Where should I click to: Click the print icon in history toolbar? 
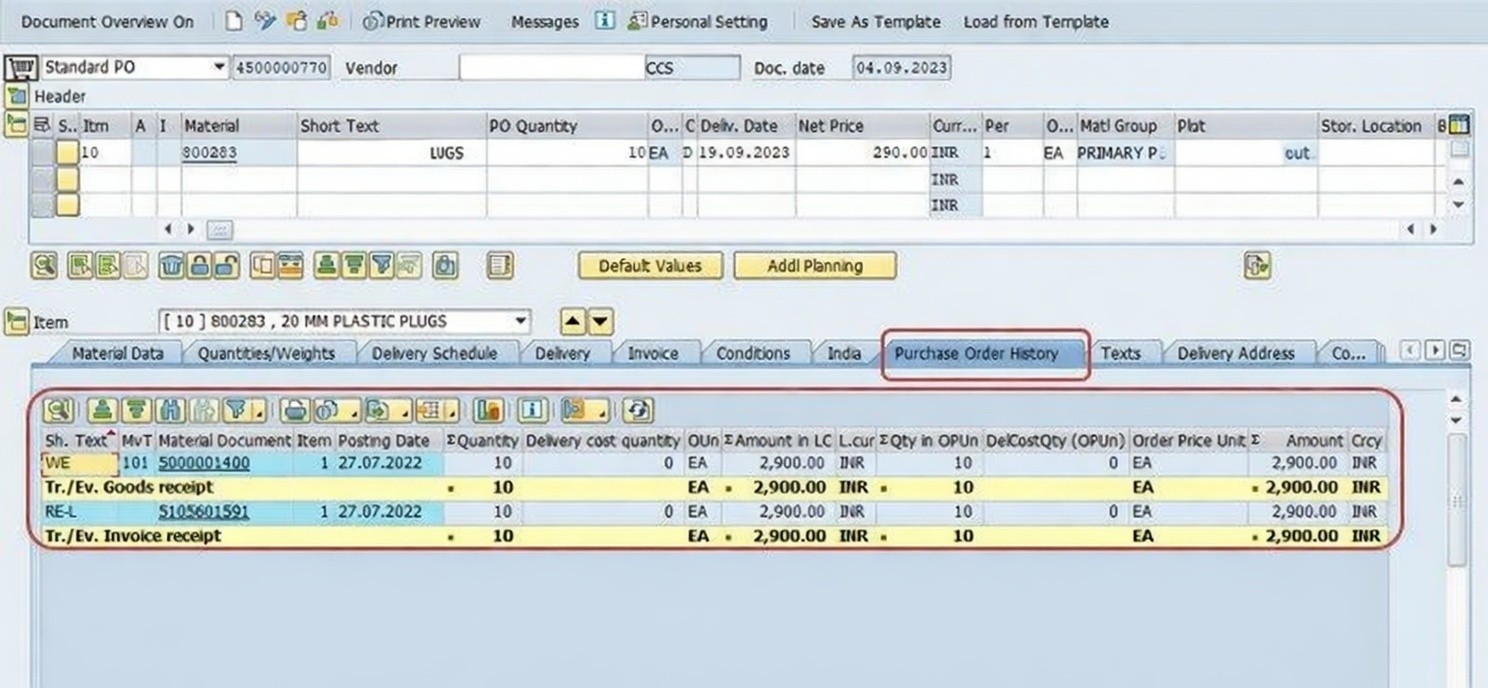[x=294, y=410]
